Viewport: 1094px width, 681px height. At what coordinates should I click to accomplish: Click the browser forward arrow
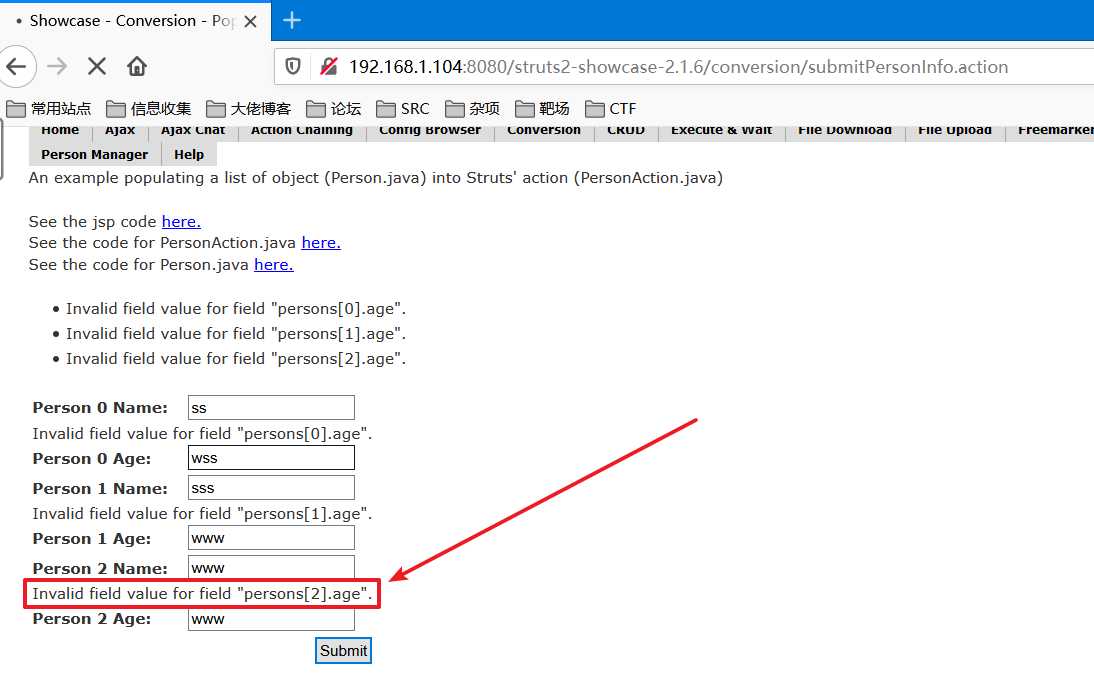tap(57, 67)
